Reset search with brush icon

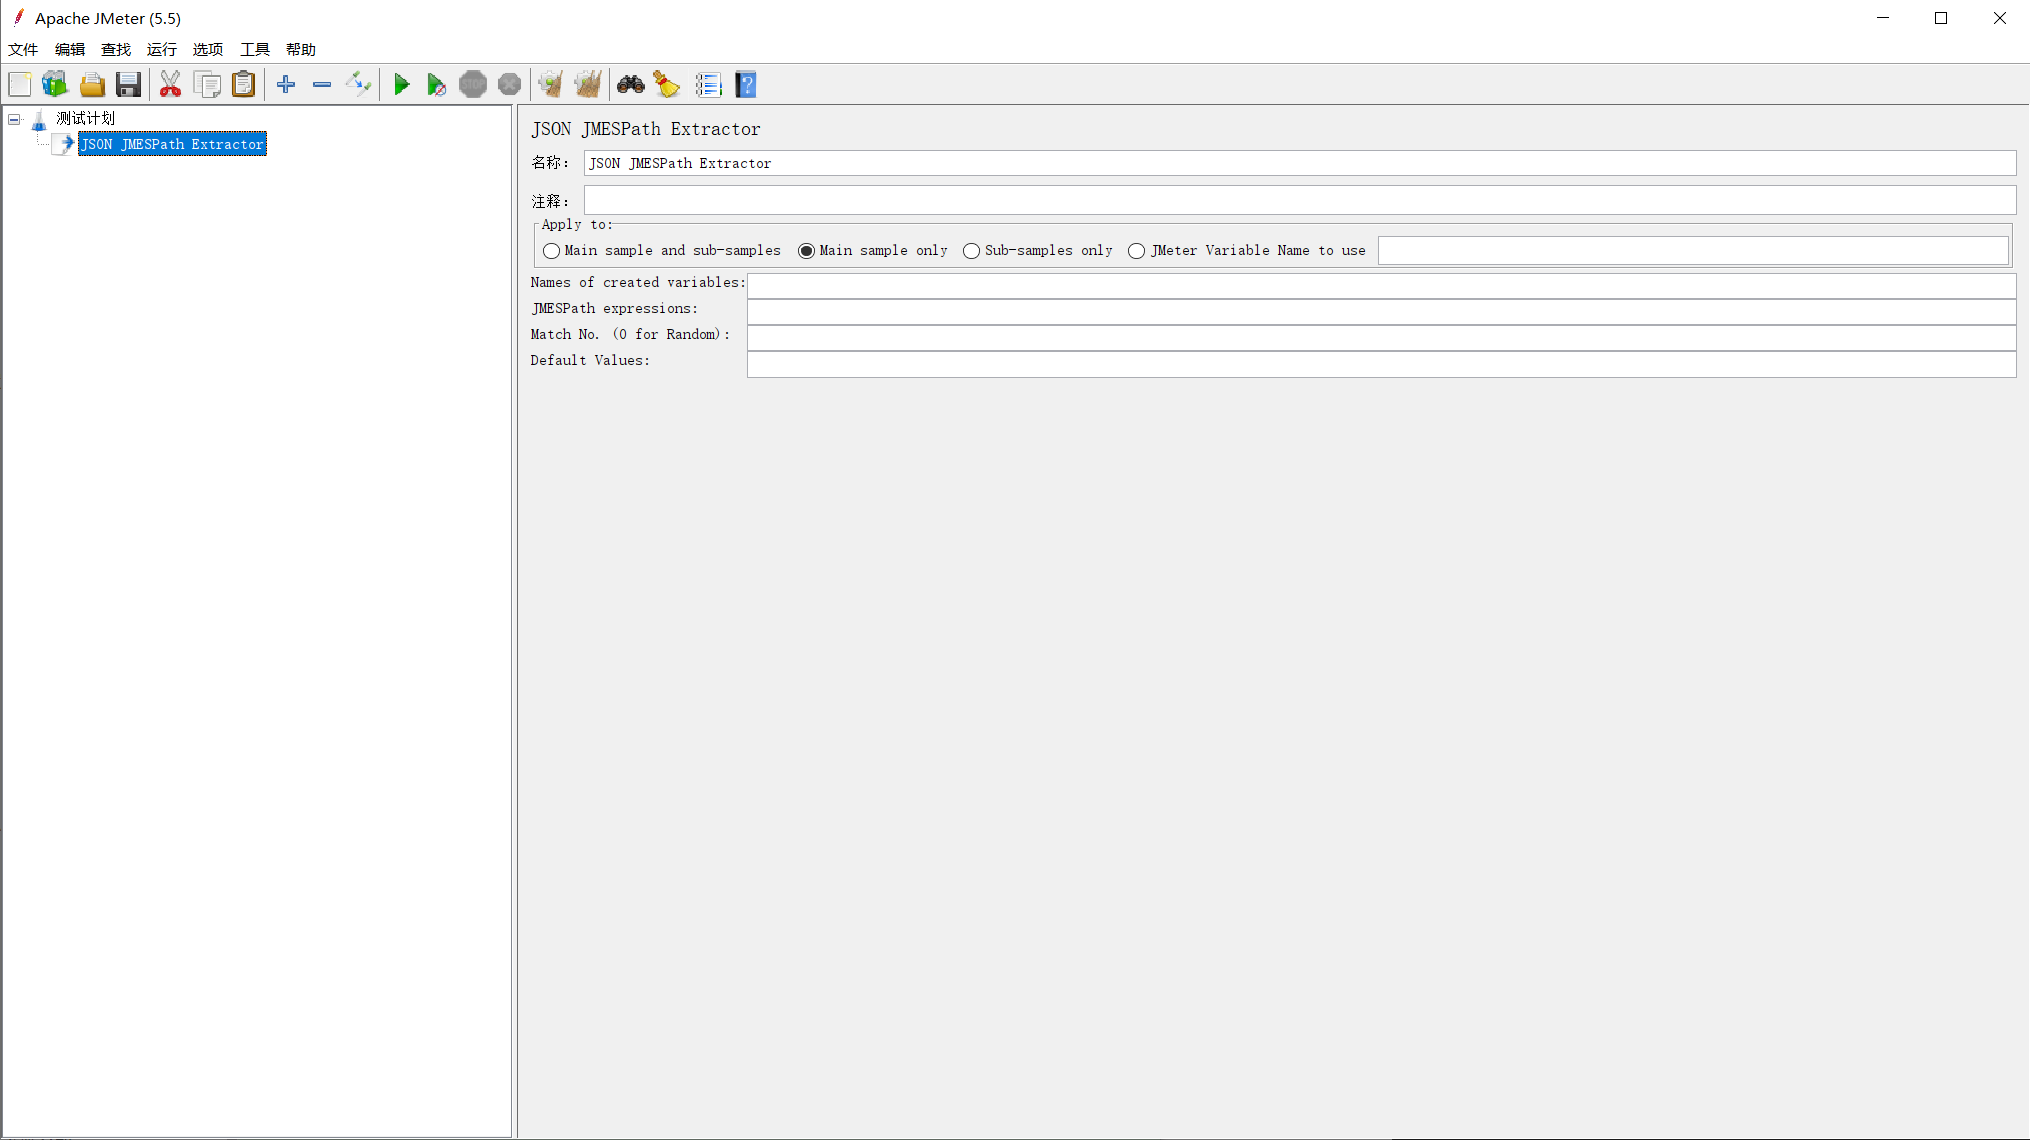667,85
